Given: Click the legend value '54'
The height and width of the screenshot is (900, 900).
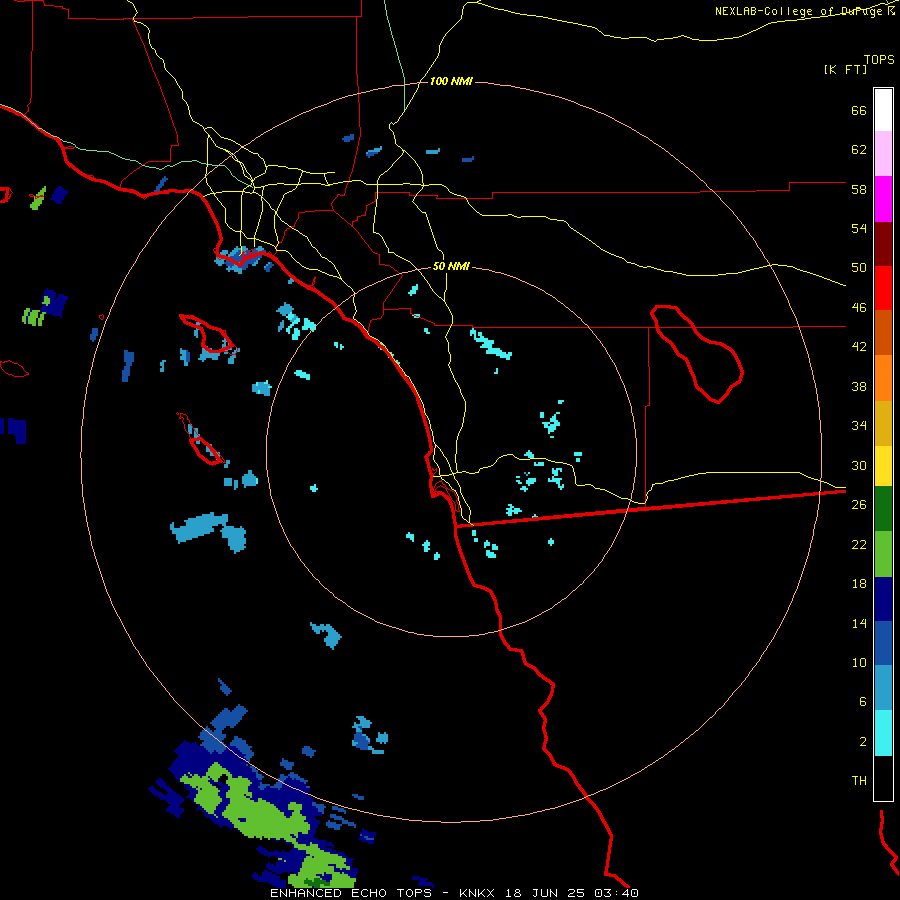Looking at the screenshot, I should coord(859,228).
